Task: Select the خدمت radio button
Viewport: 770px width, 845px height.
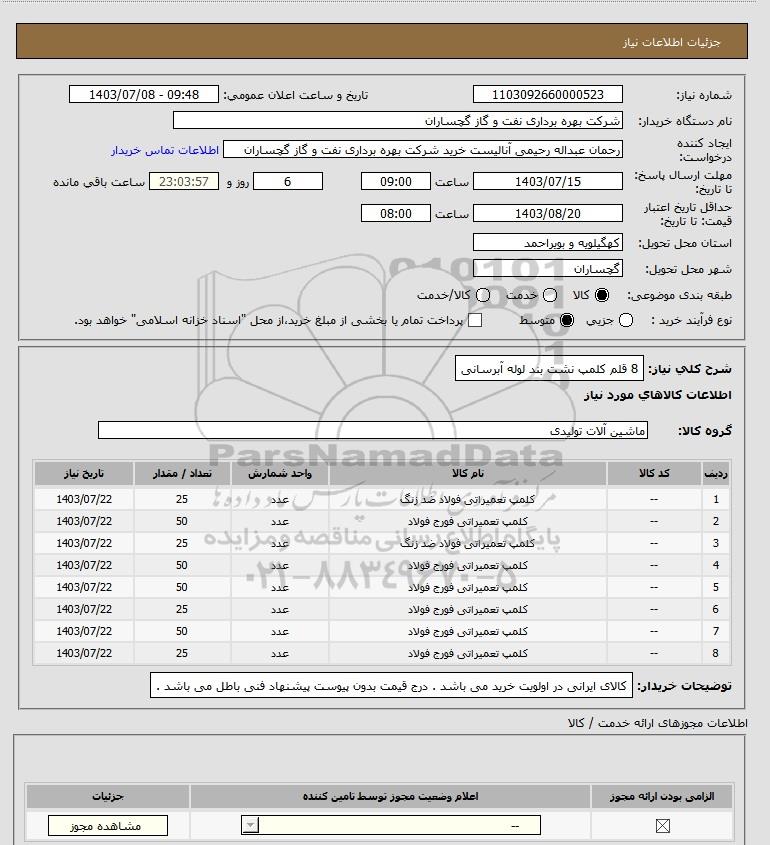Action: click(550, 295)
